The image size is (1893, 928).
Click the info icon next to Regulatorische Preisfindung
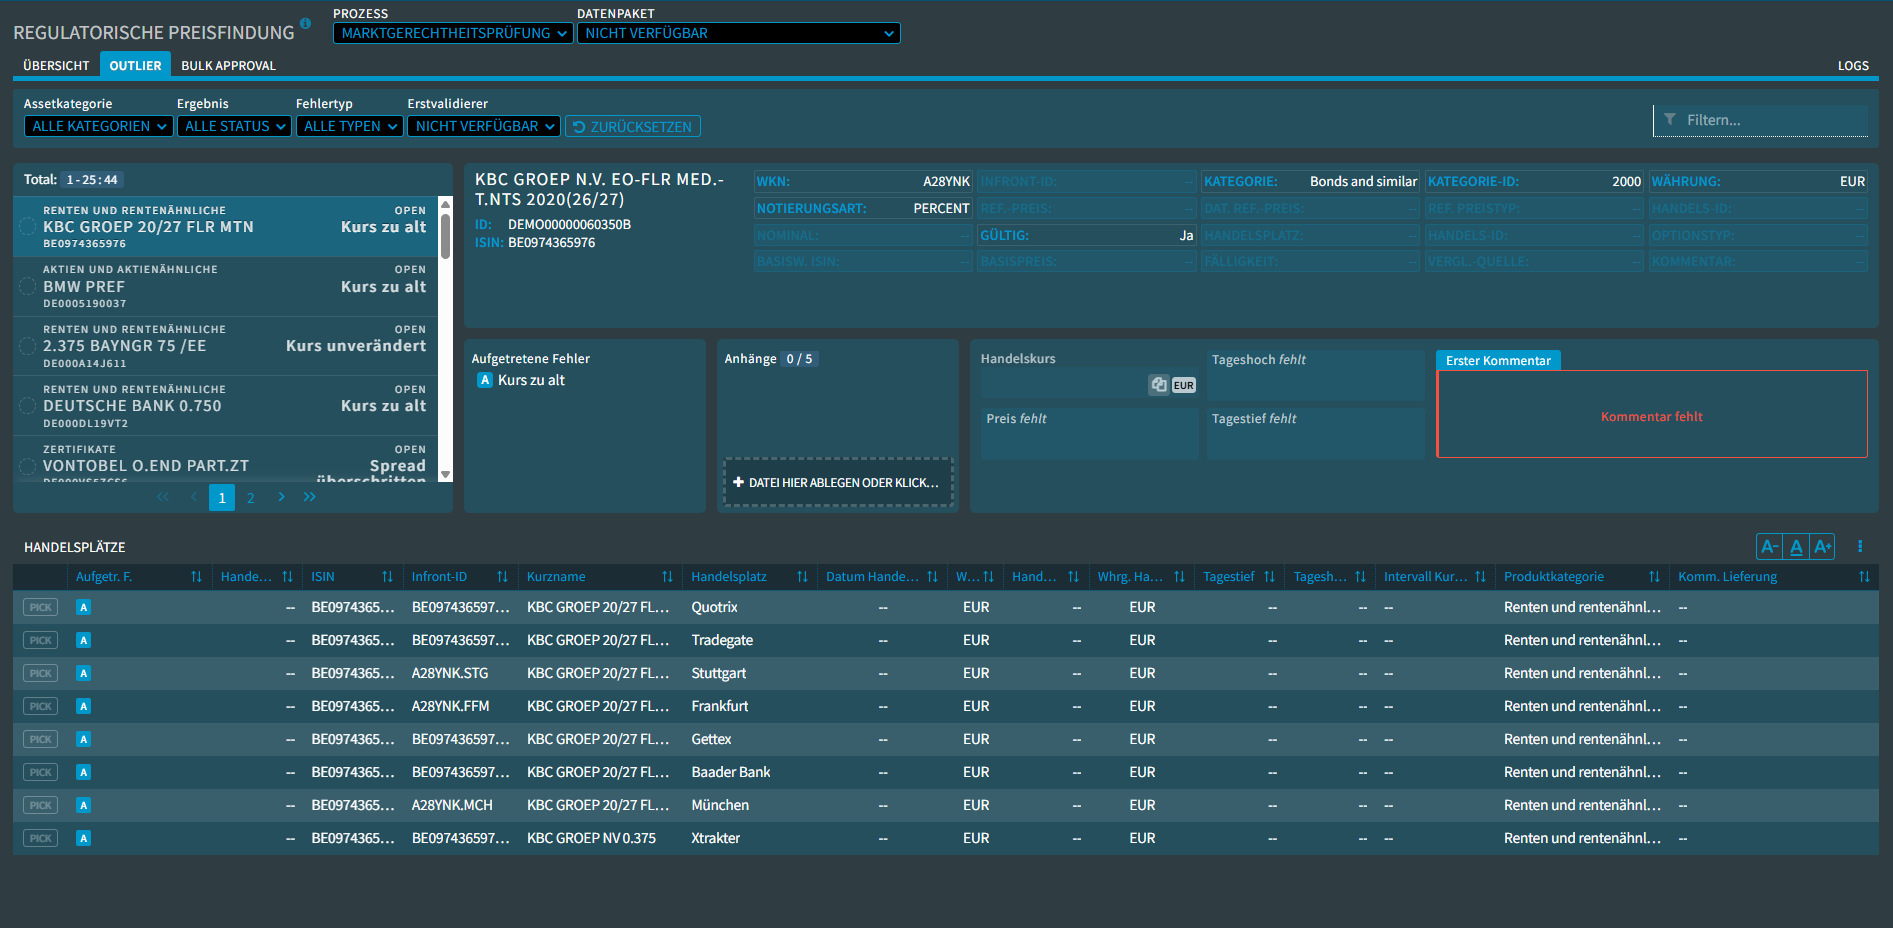pyautogui.click(x=305, y=23)
